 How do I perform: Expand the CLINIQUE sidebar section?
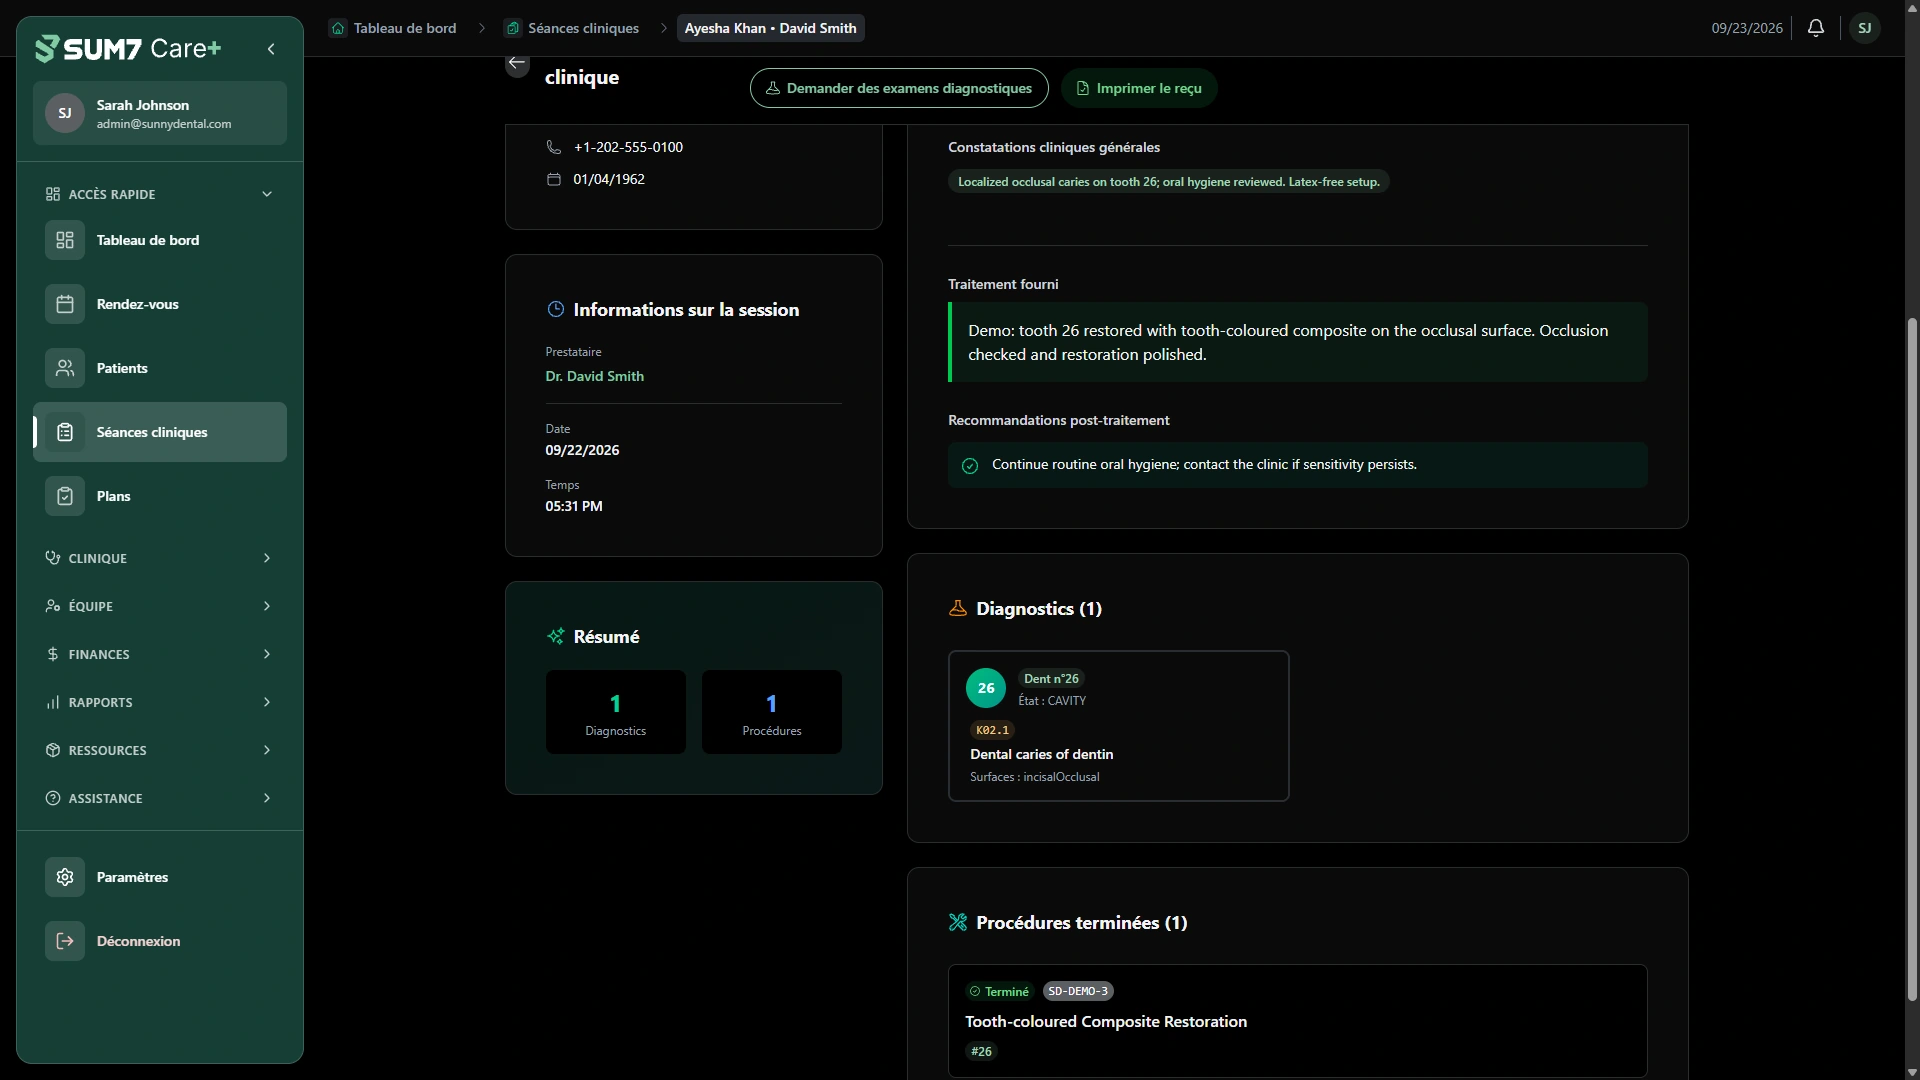pos(160,558)
